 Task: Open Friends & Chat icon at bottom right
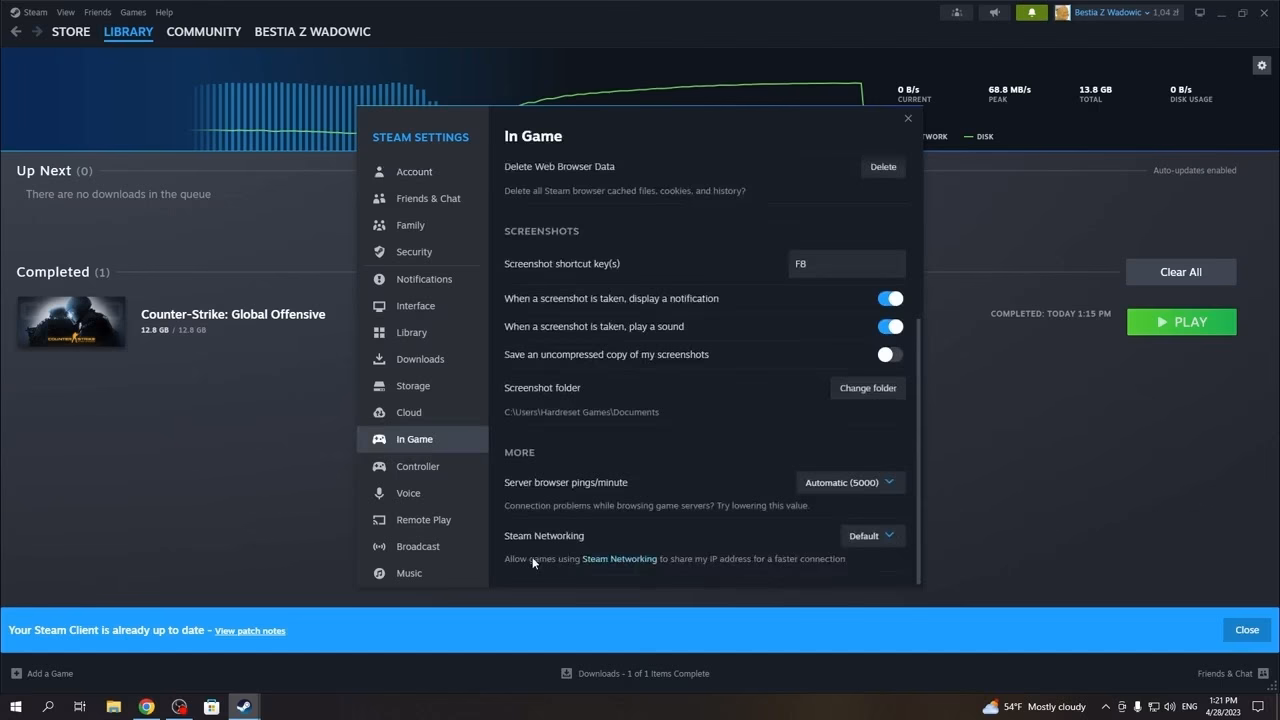pyautogui.click(x=1263, y=673)
